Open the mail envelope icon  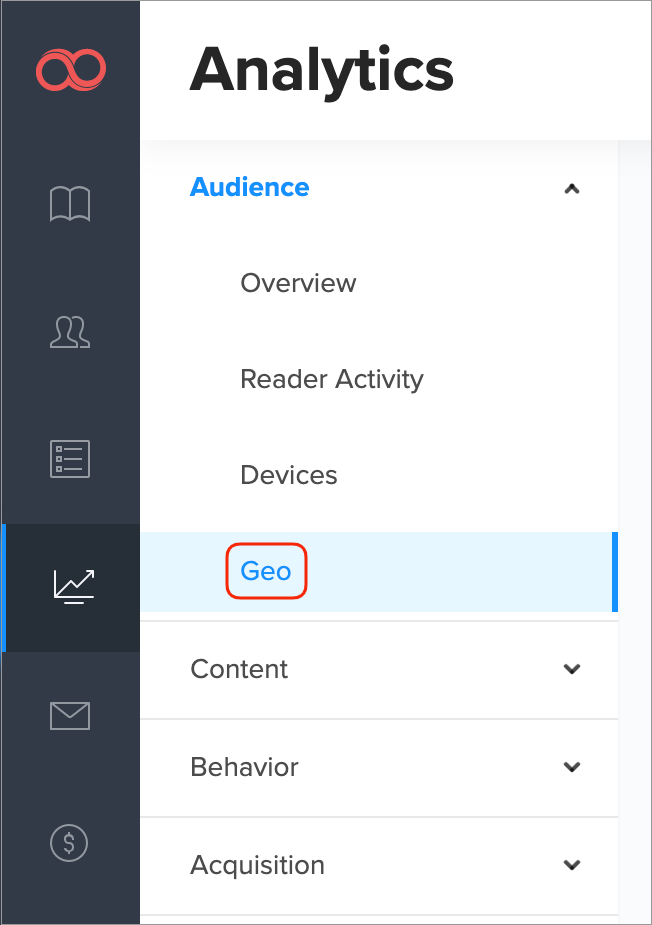(x=70, y=715)
